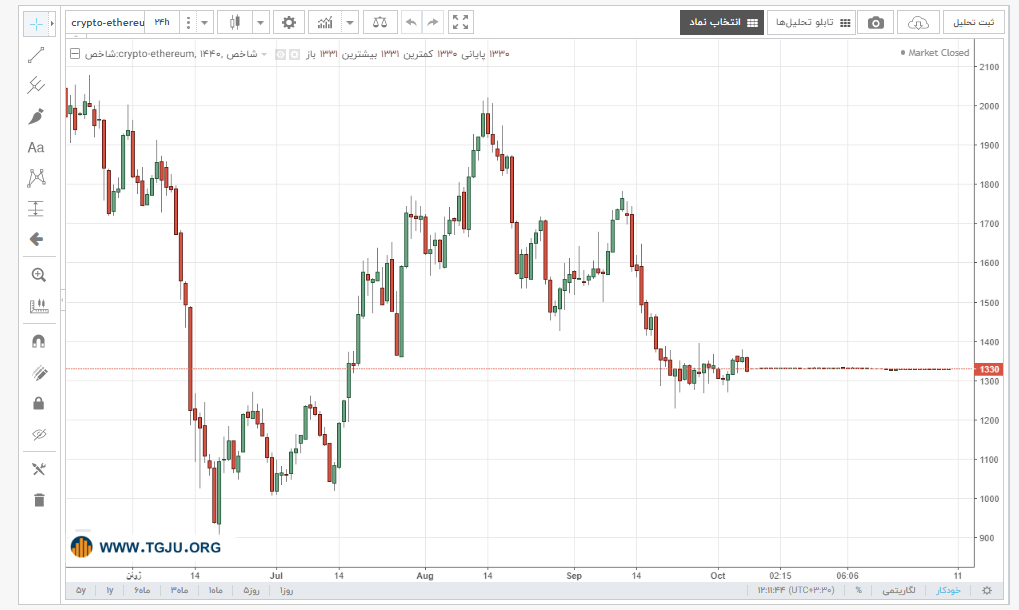Pick the brush drawing tool
Screen dimensions: 1019x610
click(x=36, y=116)
